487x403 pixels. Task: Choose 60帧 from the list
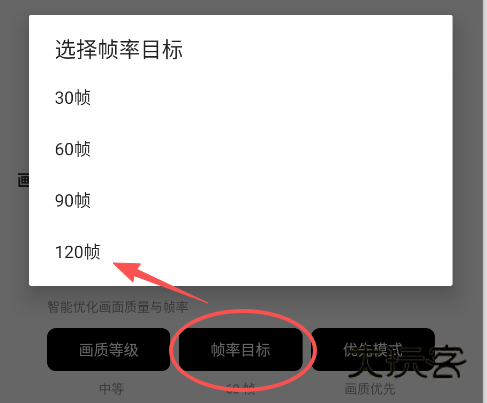pos(240,149)
